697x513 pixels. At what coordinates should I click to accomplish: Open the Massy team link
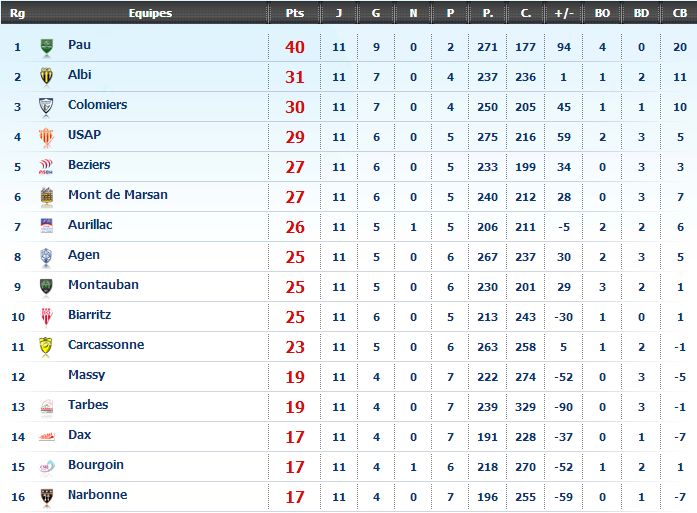click(x=87, y=375)
